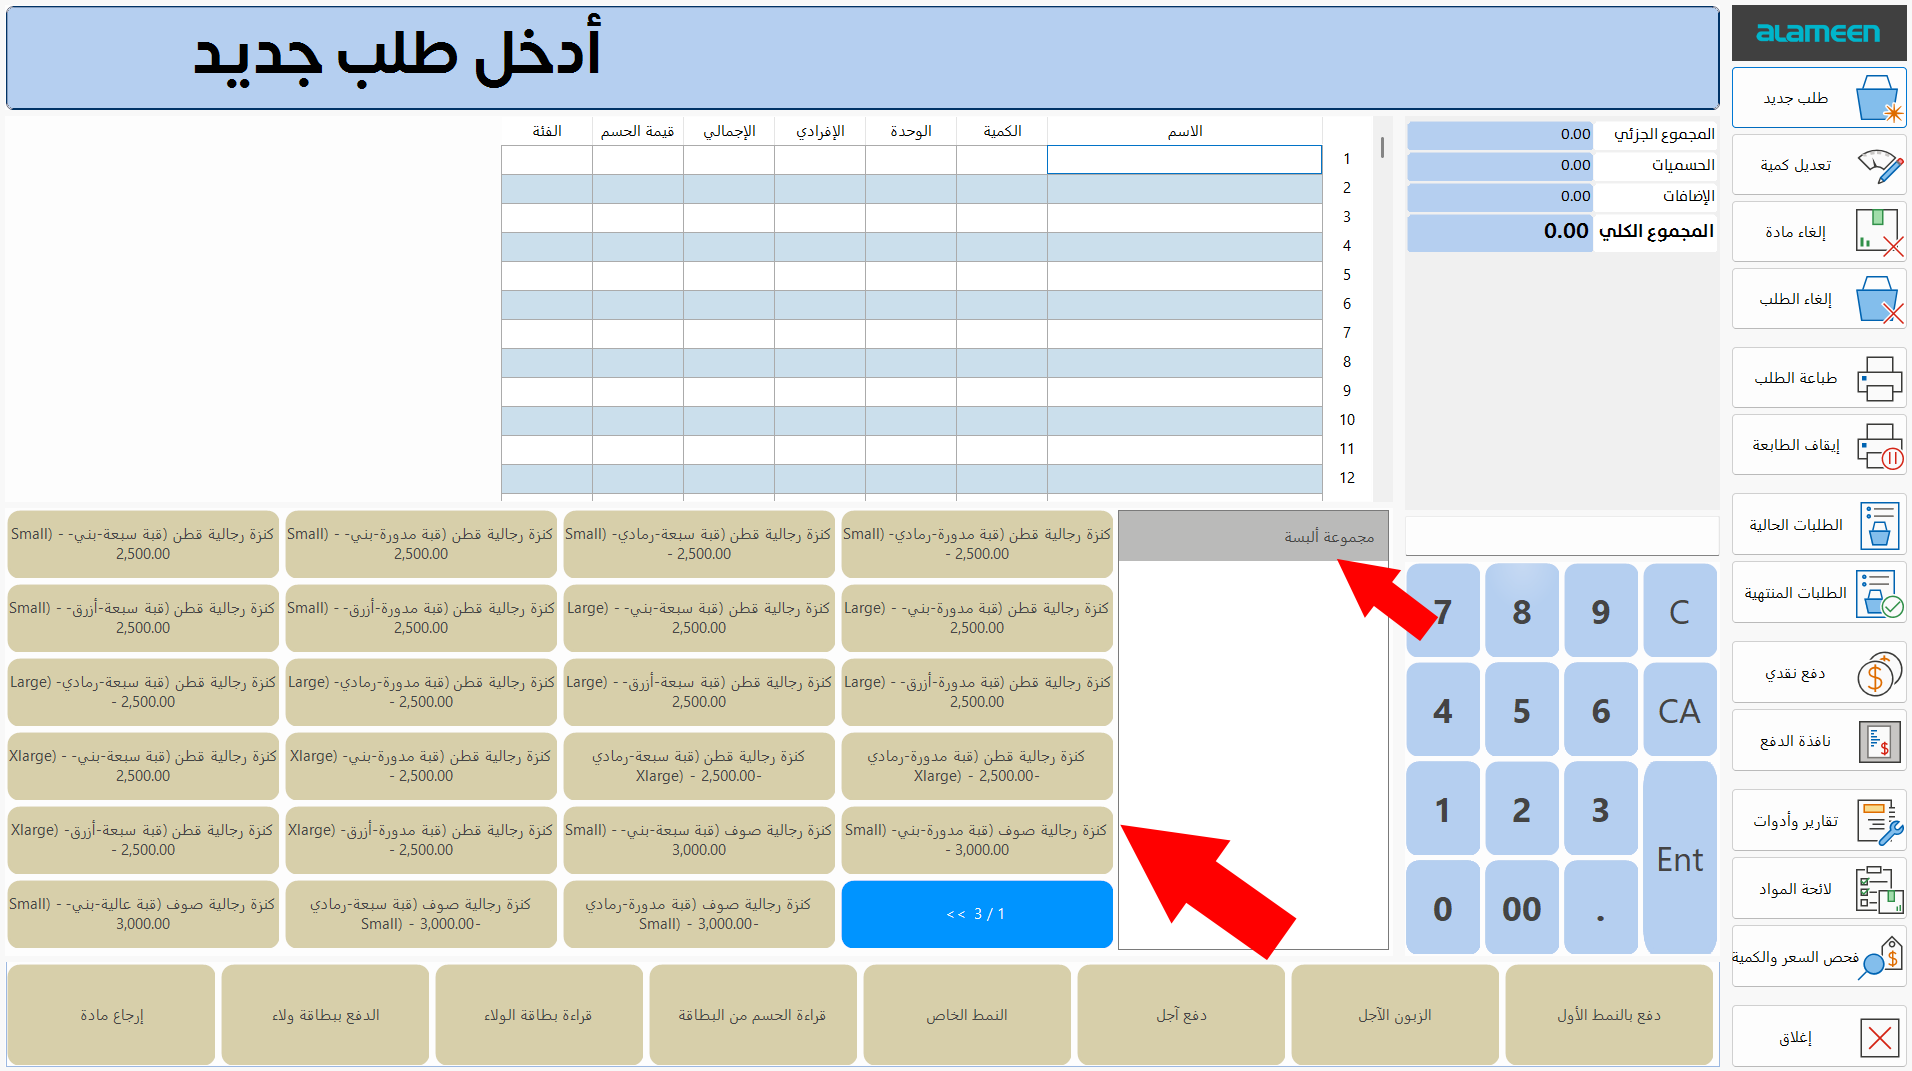The width and height of the screenshot is (1912, 1071).
Task: Click the item name field in row 1
Action: (x=1184, y=159)
